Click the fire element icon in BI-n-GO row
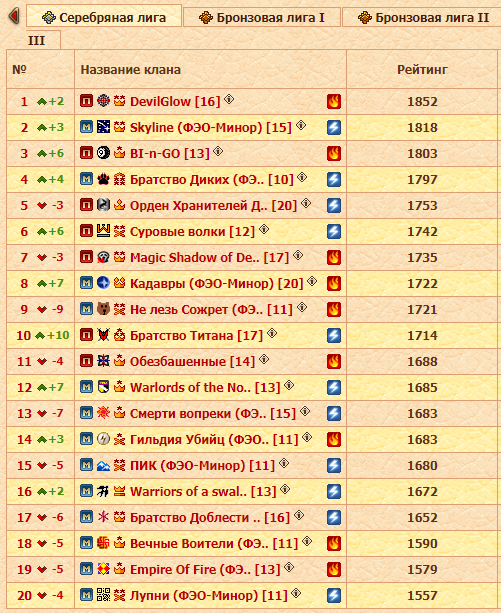This screenshot has height=613, width=501. tap(334, 153)
